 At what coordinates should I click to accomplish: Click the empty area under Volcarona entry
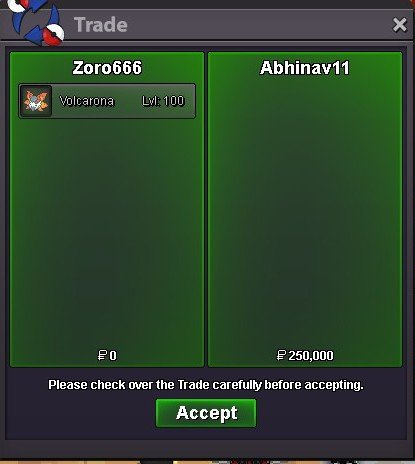click(x=107, y=233)
